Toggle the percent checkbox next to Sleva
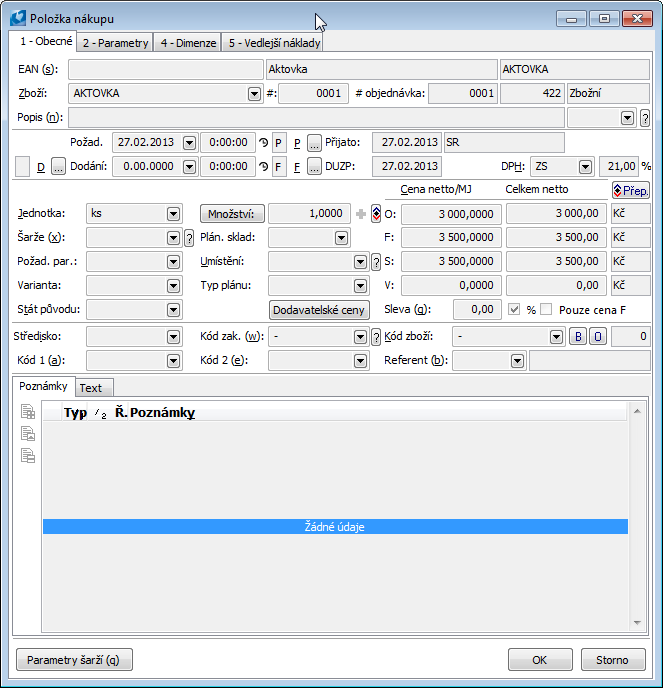Screen dimensions: 663x688 click(x=514, y=309)
